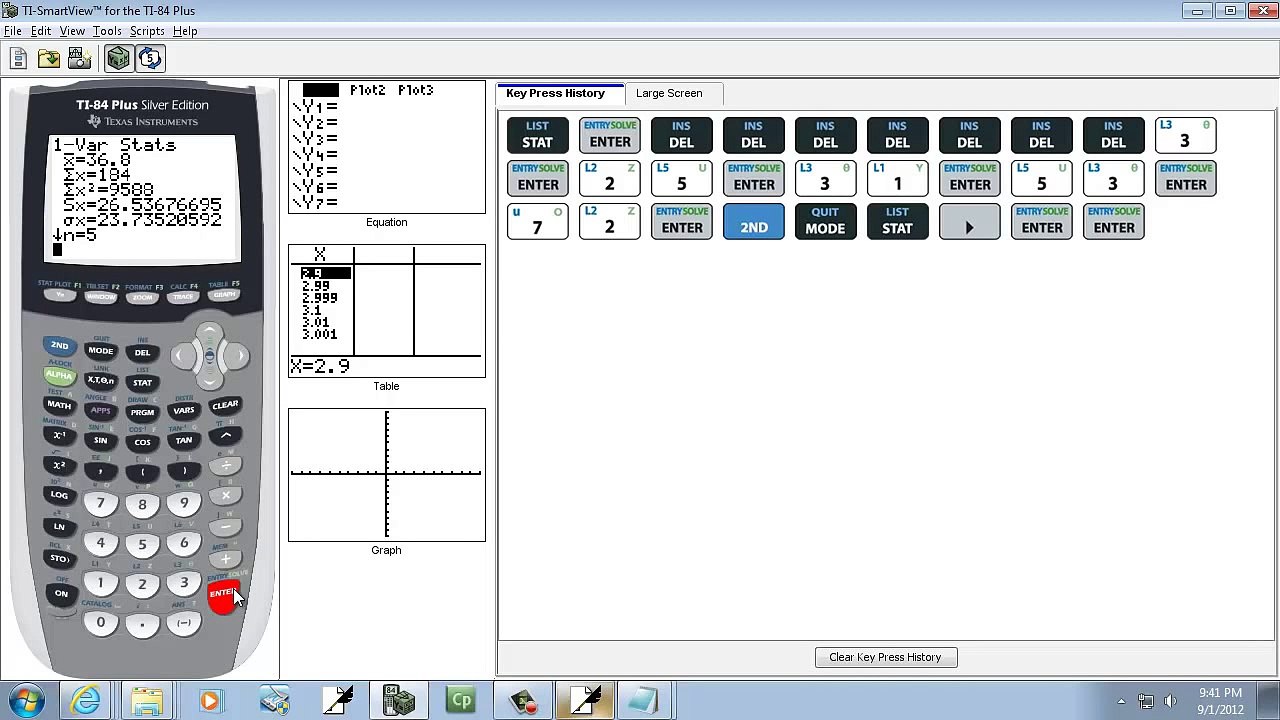Show hidden system tray icons
Viewport: 1280px width, 720px height.
pos(1121,701)
